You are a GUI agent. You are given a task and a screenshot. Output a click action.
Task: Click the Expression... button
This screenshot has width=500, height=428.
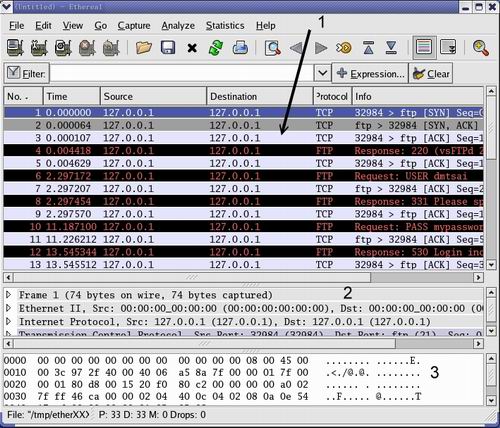pyautogui.click(x=370, y=73)
